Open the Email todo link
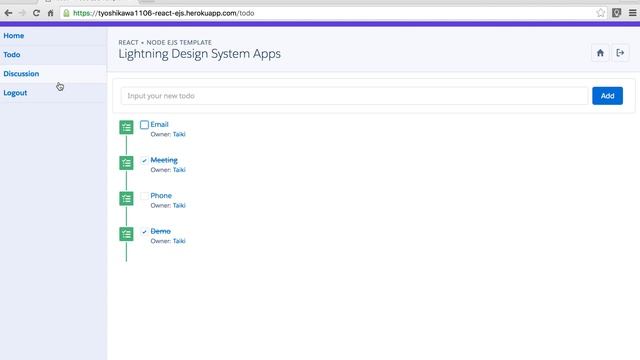Screen dimensions: 640x360 (159, 124)
